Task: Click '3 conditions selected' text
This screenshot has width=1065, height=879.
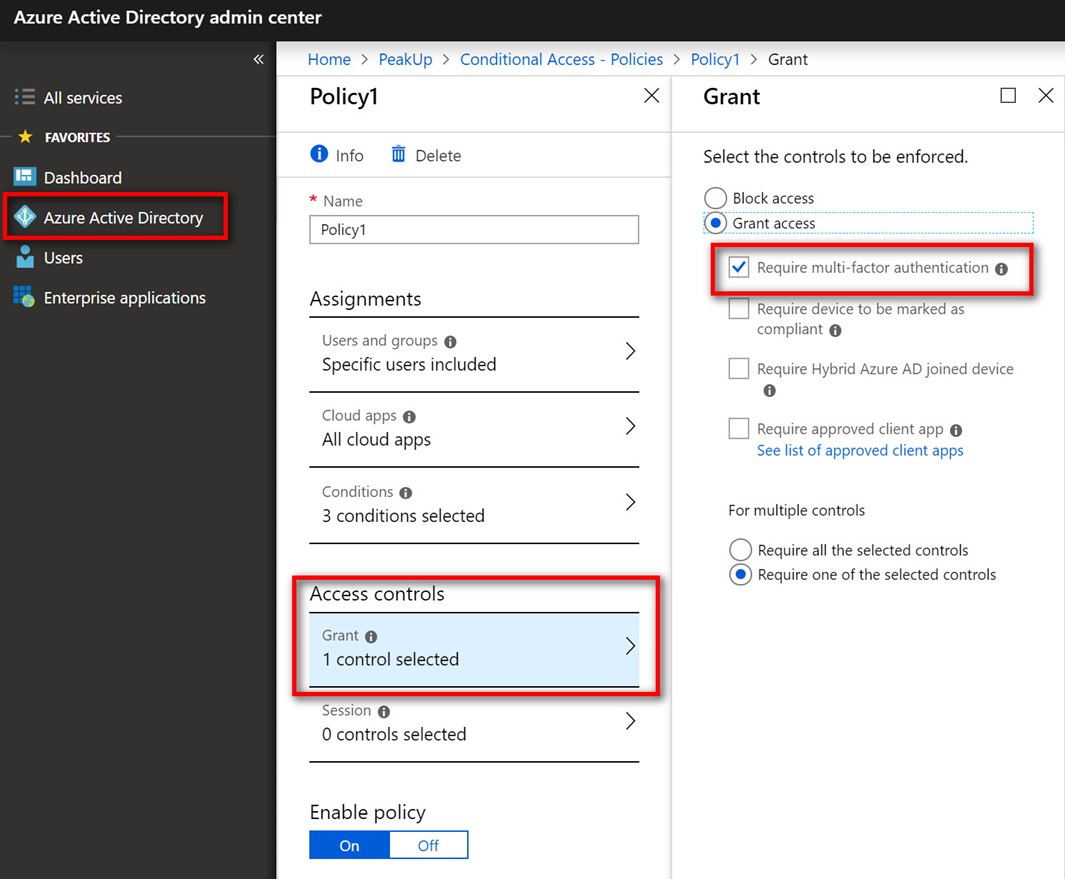Action: pos(403,516)
